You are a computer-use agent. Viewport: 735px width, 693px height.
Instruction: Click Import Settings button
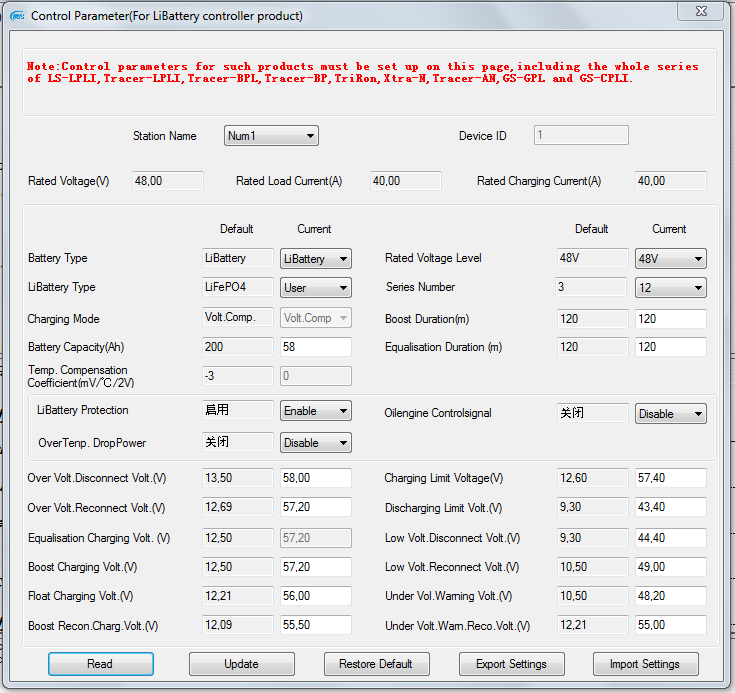[644, 664]
